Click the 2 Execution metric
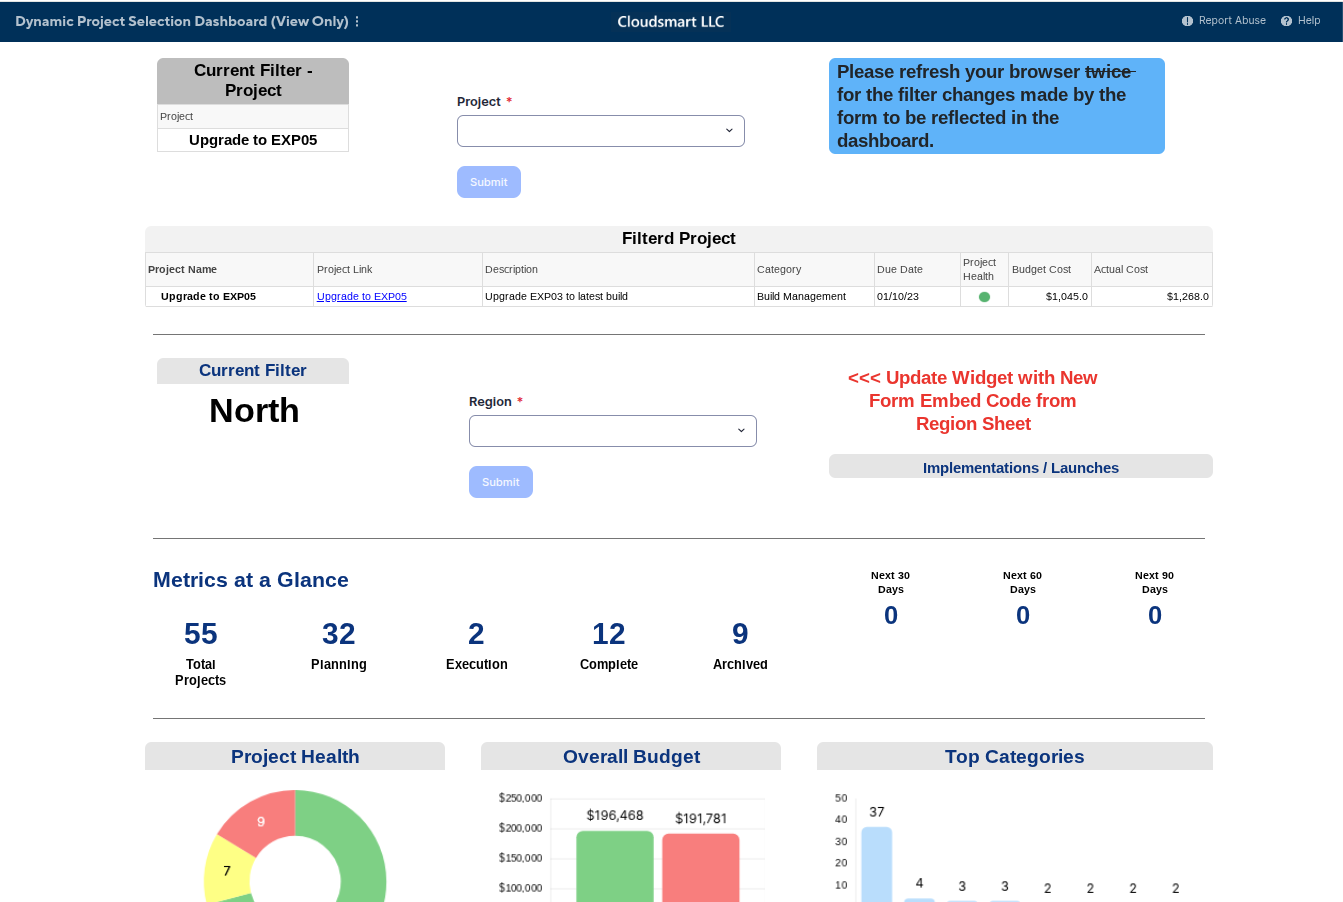 [477, 634]
